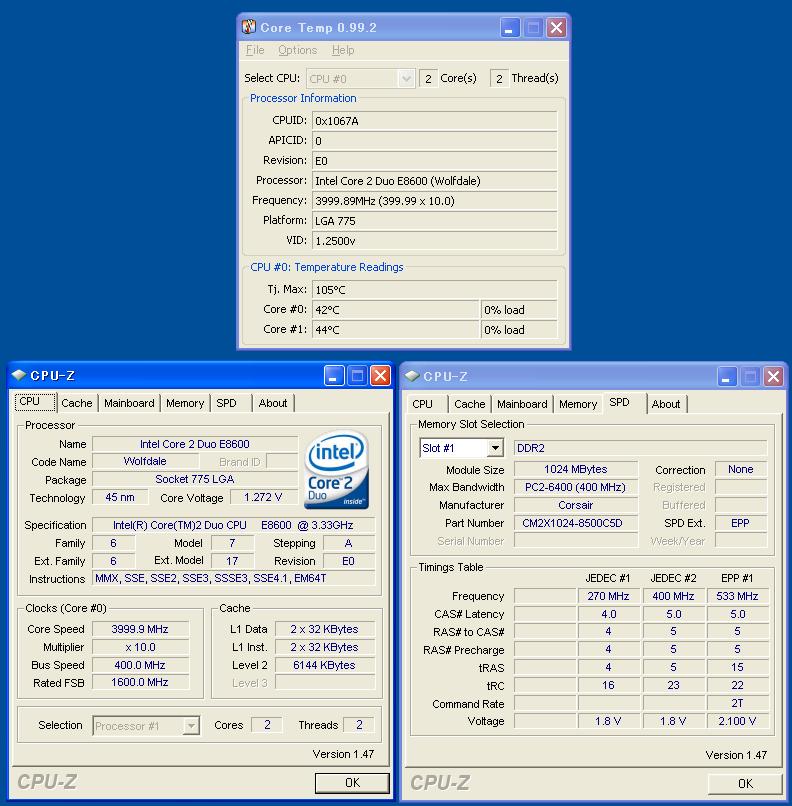Viewport: 792px width, 806px height.
Task: Switch to Cache tab in right CPU-Z window
Action: pyautogui.click(x=470, y=404)
